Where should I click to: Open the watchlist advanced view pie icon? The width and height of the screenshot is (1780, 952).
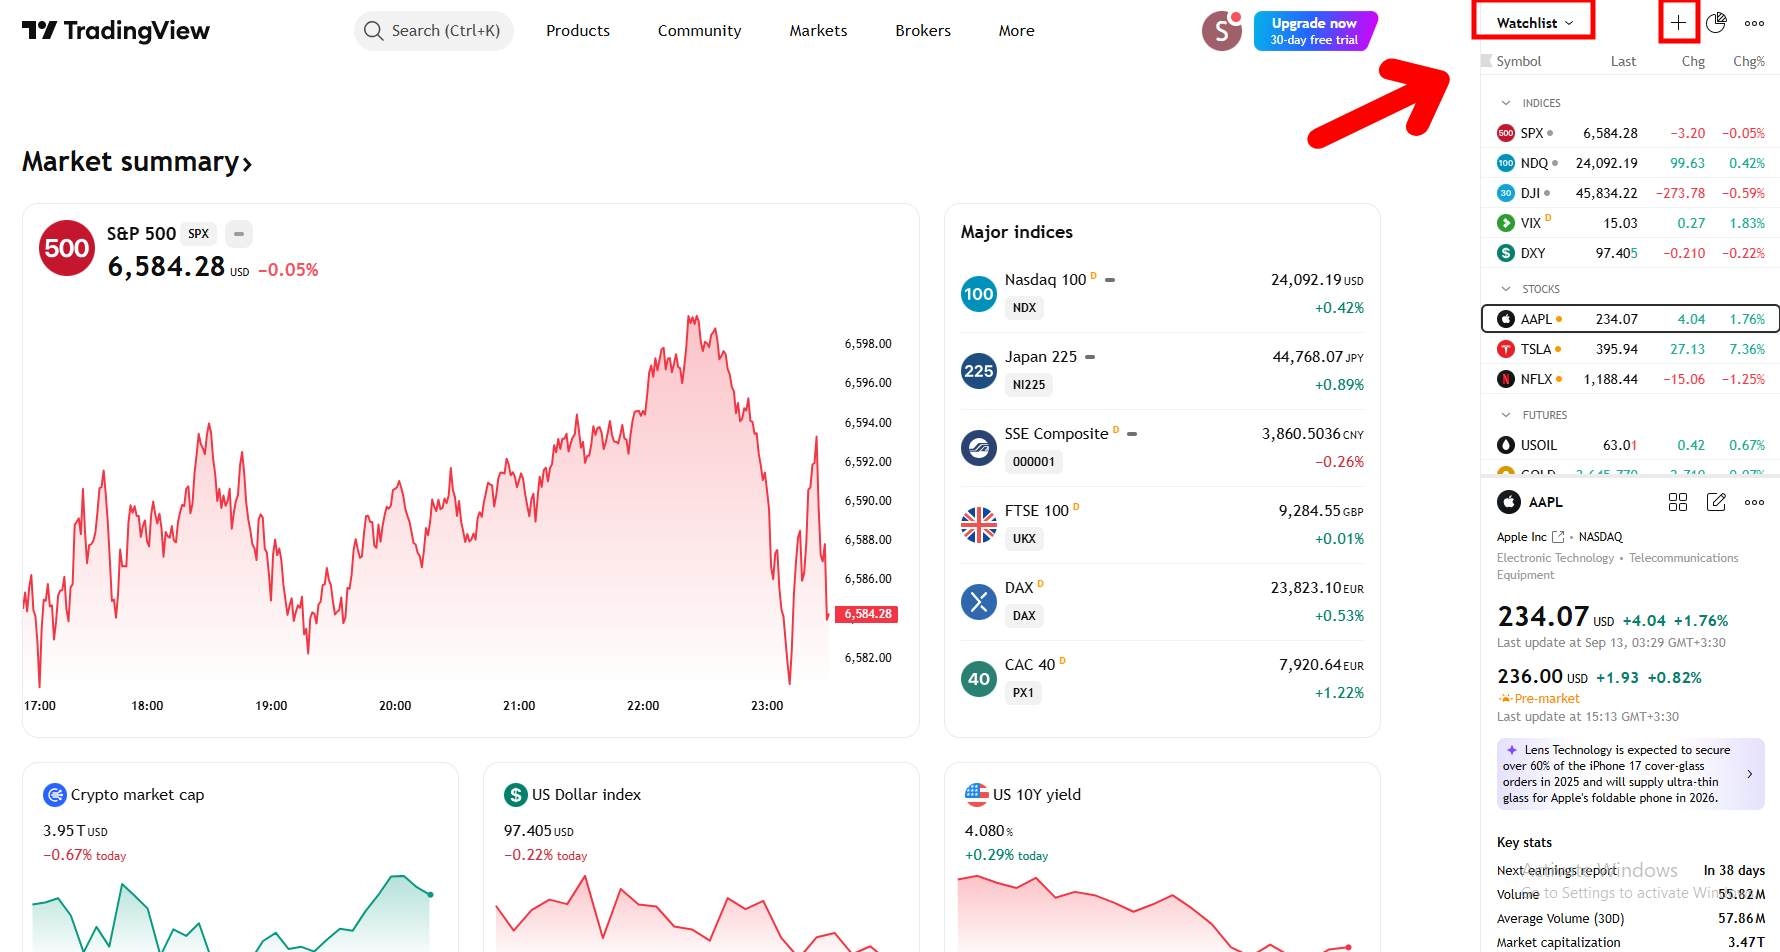click(1716, 23)
